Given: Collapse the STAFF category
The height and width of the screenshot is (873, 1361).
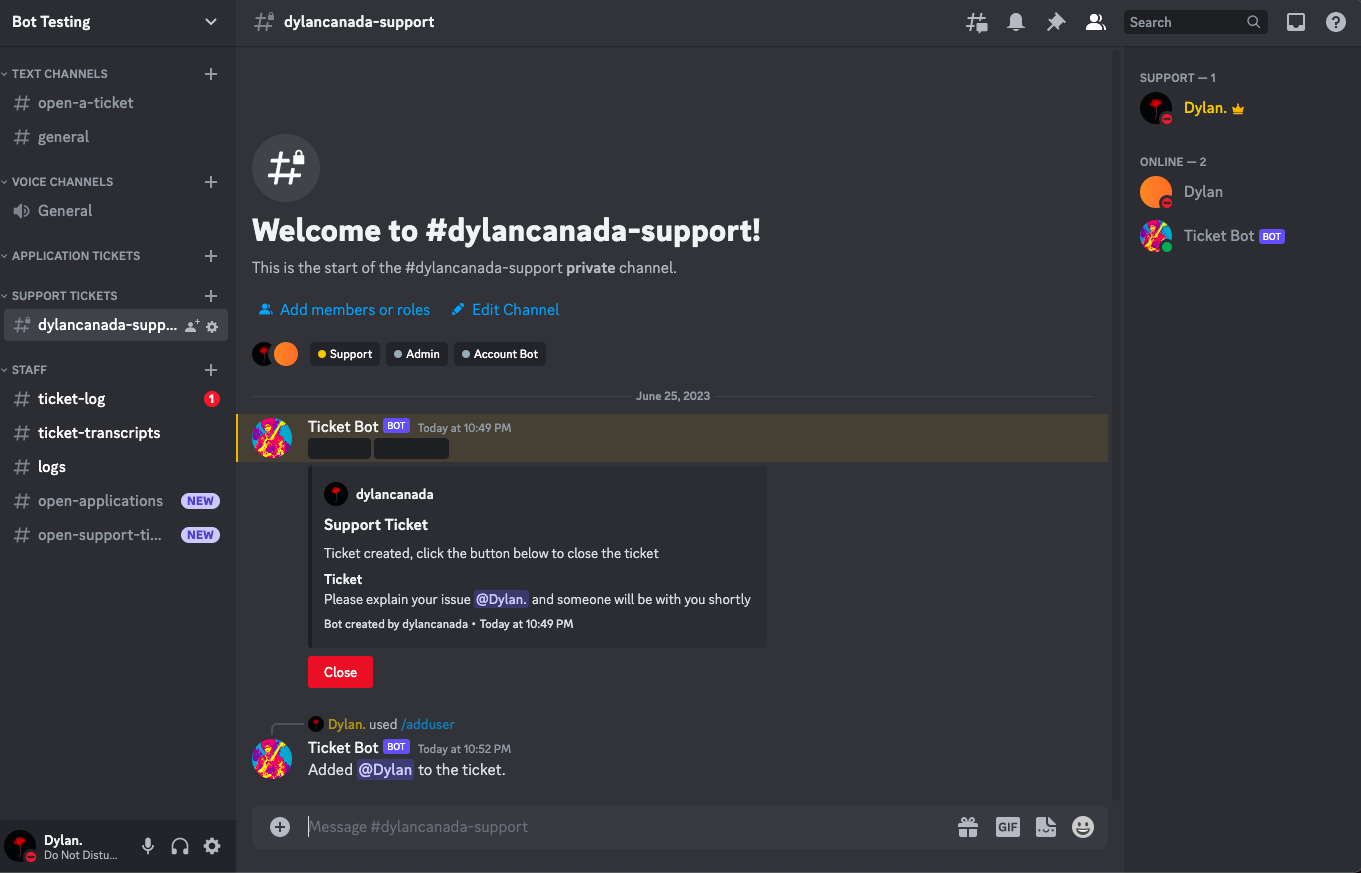Looking at the screenshot, I should tap(27, 369).
